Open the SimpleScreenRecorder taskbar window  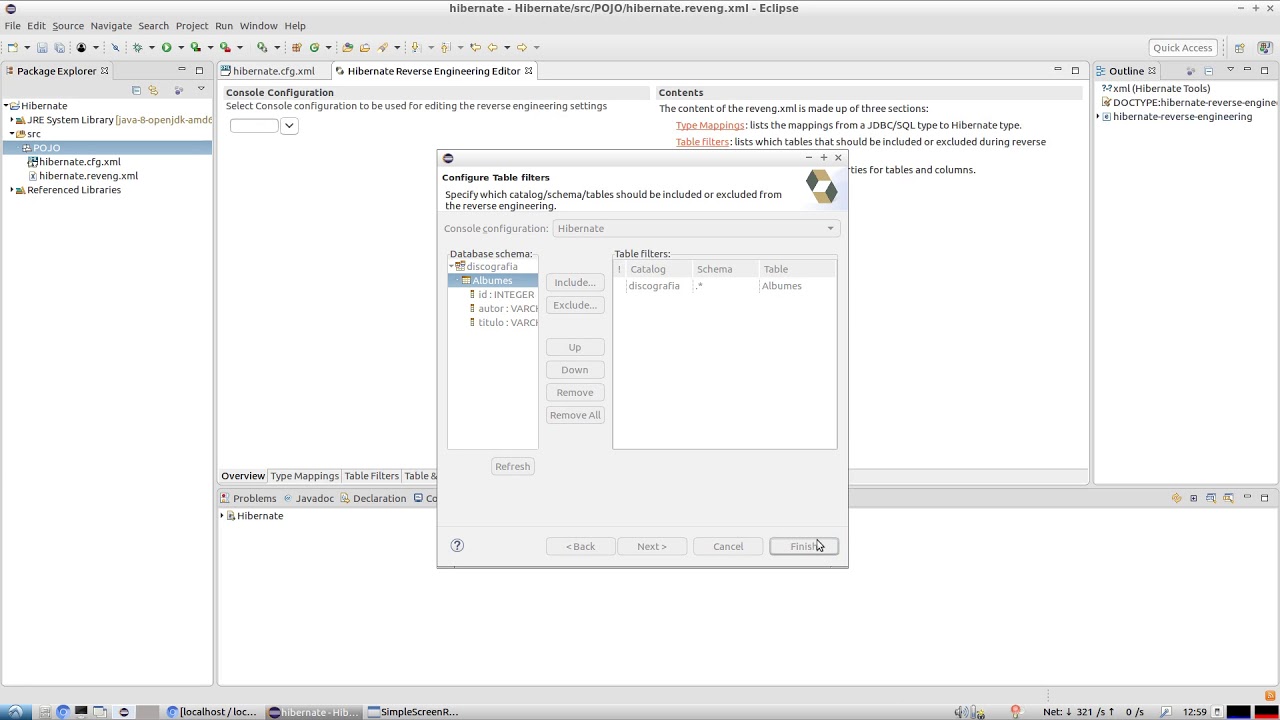click(x=412, y=712)
